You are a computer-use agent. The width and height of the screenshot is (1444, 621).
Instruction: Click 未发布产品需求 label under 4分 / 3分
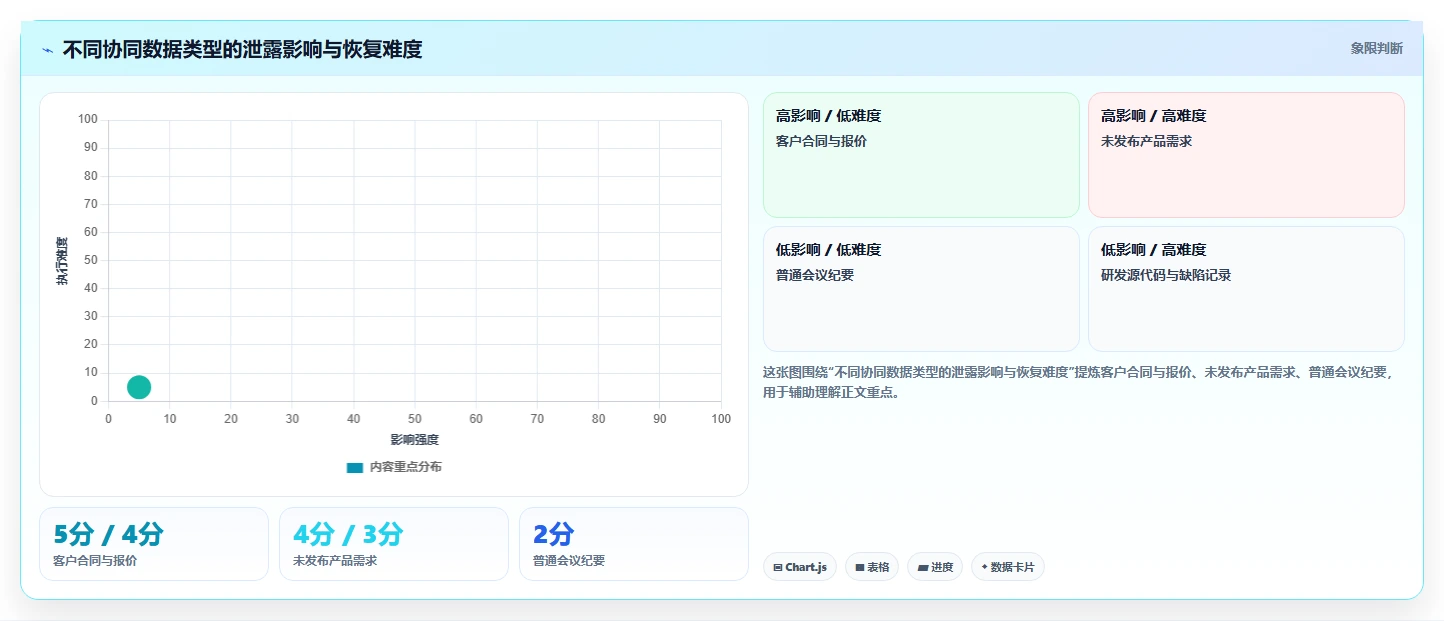coord(335,561)
